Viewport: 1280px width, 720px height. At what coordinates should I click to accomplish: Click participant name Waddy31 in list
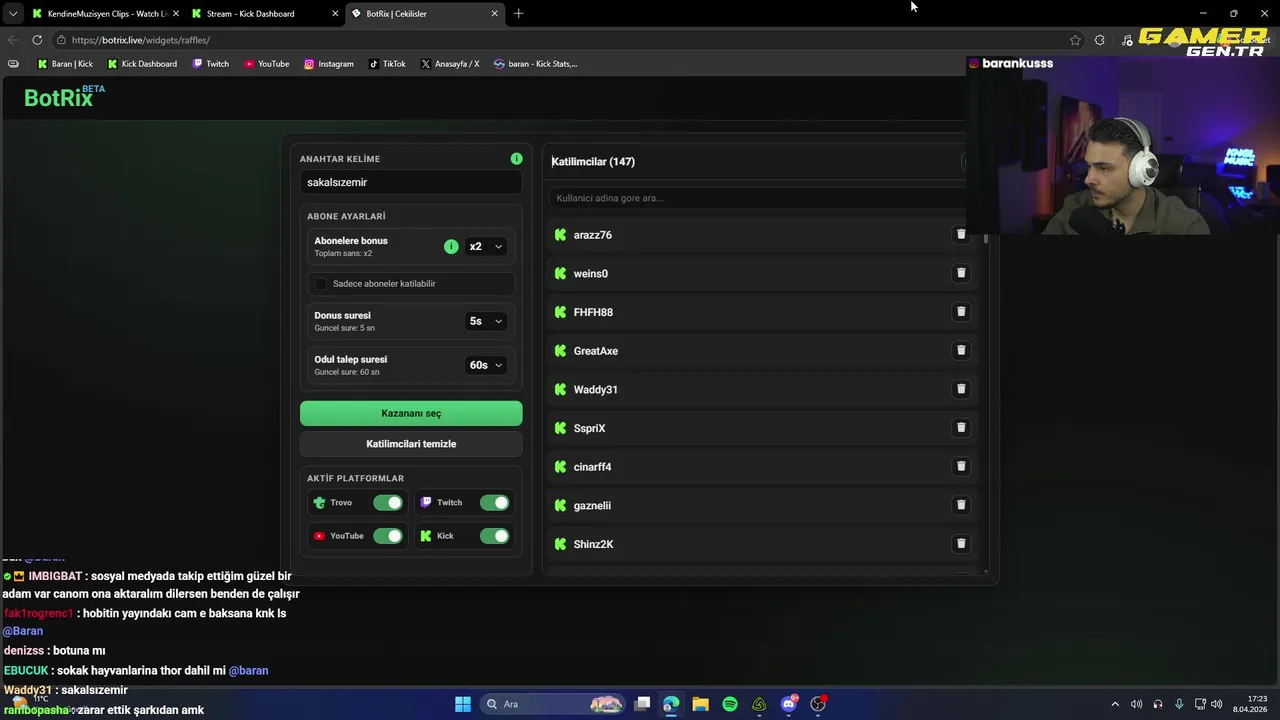pyautogui.click(x=595, y=390)
